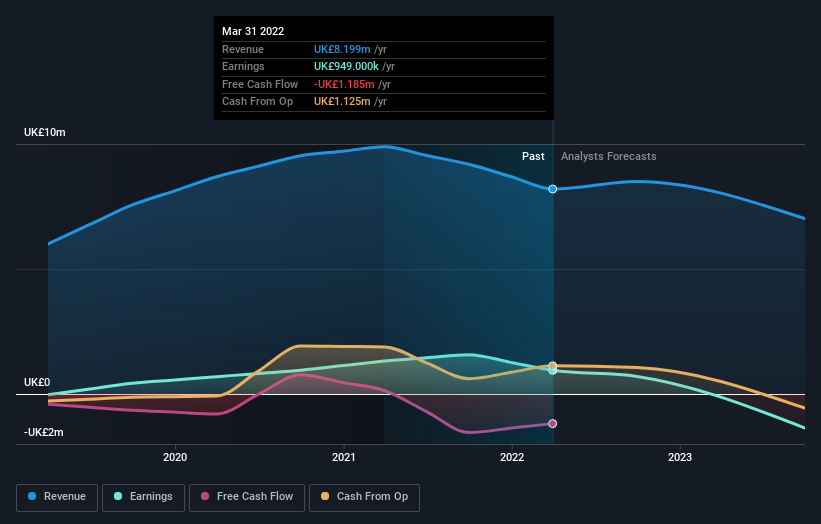The image size is (821, 524).
Task: Click the -UK£2m y-axis label
Action: 43,432
